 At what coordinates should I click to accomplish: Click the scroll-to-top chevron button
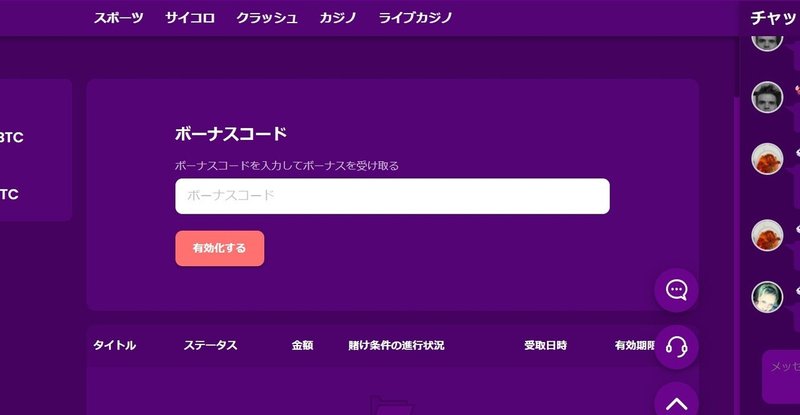(x=677, y=401)
